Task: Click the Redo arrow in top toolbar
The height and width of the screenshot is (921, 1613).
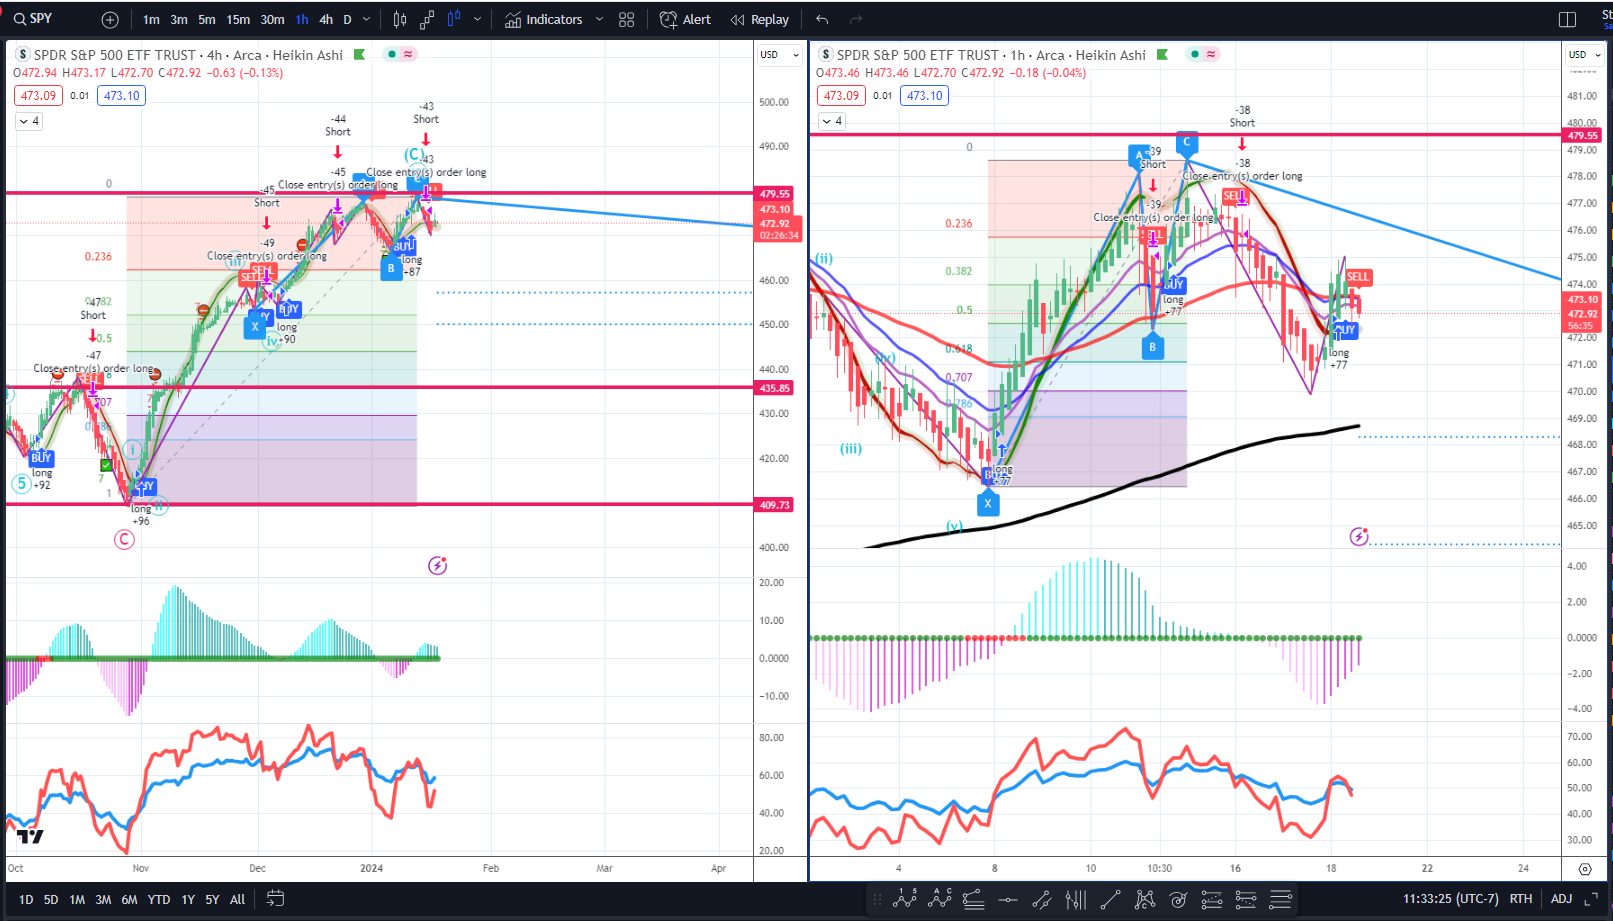Action: (x=856, y=20)
